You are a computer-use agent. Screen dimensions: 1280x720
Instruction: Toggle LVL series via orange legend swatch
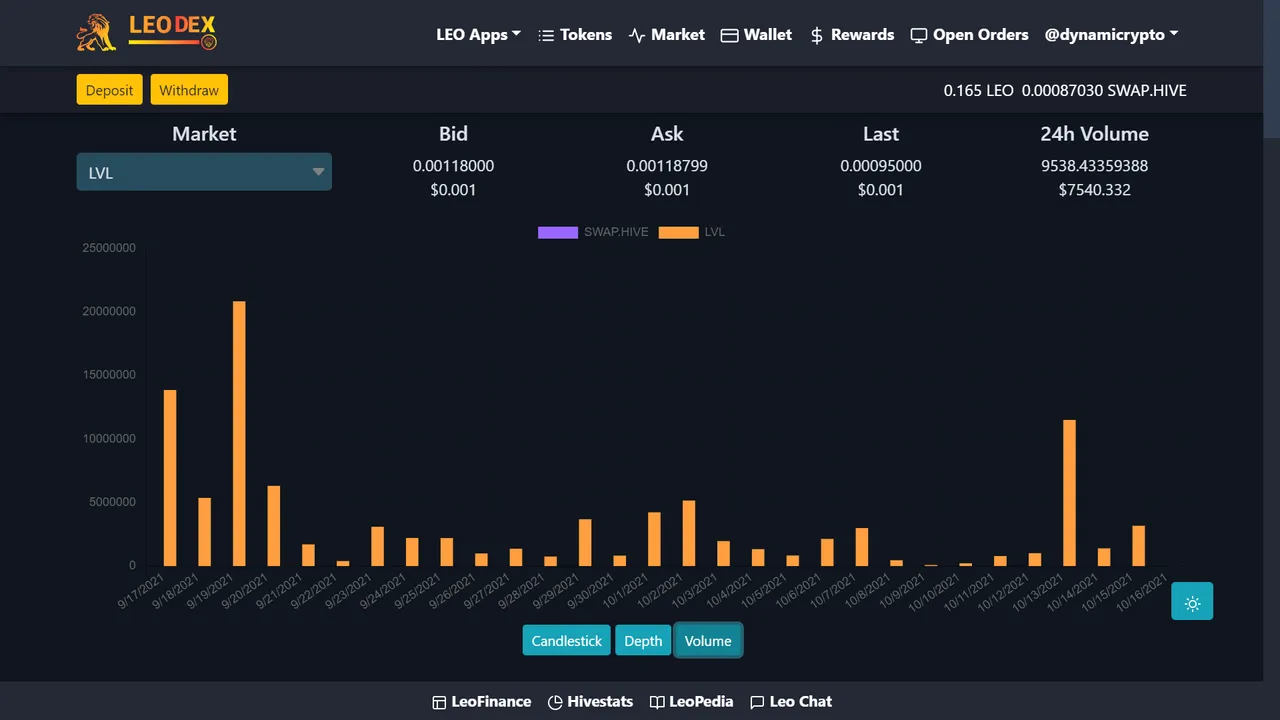[678, 232]
